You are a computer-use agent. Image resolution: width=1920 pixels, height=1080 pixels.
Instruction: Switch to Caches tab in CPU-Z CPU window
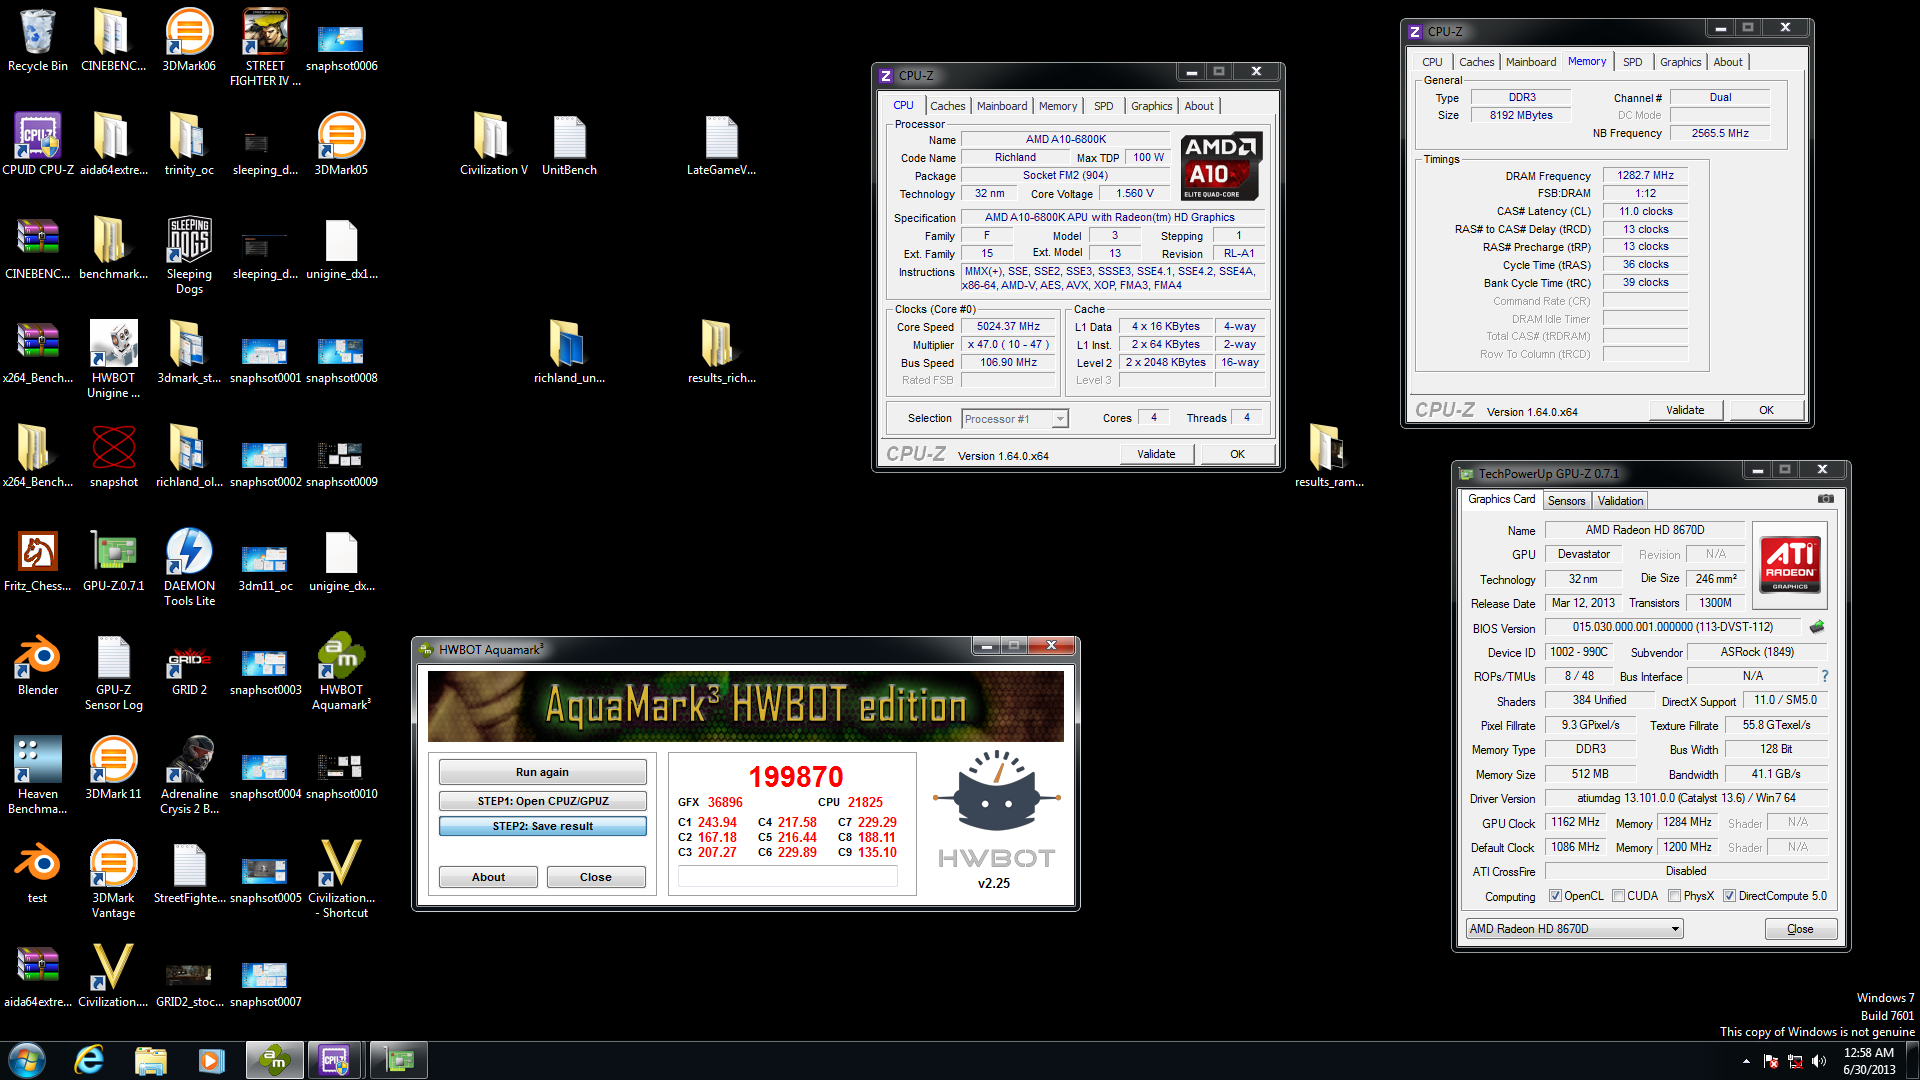coord(947,106)
